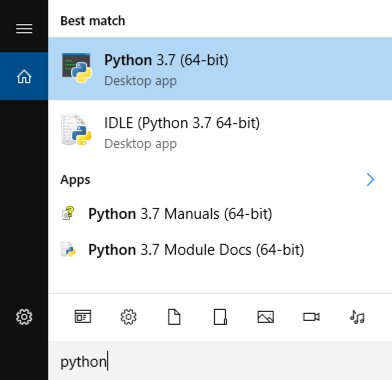The height and width of the screenshot is (380, 392).
Task: Open Python 3.7 Module Docs (64-bit)
Action: click(220, 250)
